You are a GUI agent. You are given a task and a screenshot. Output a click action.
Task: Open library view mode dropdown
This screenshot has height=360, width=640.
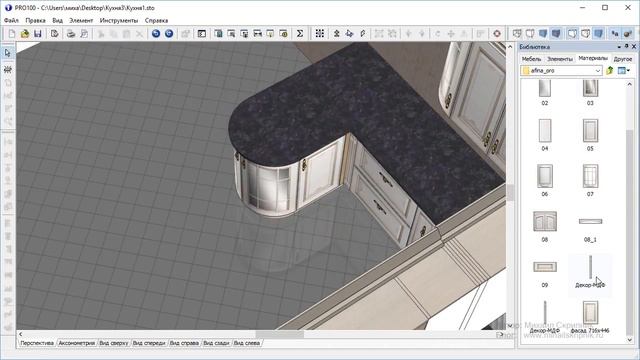(x=624, y=71)
